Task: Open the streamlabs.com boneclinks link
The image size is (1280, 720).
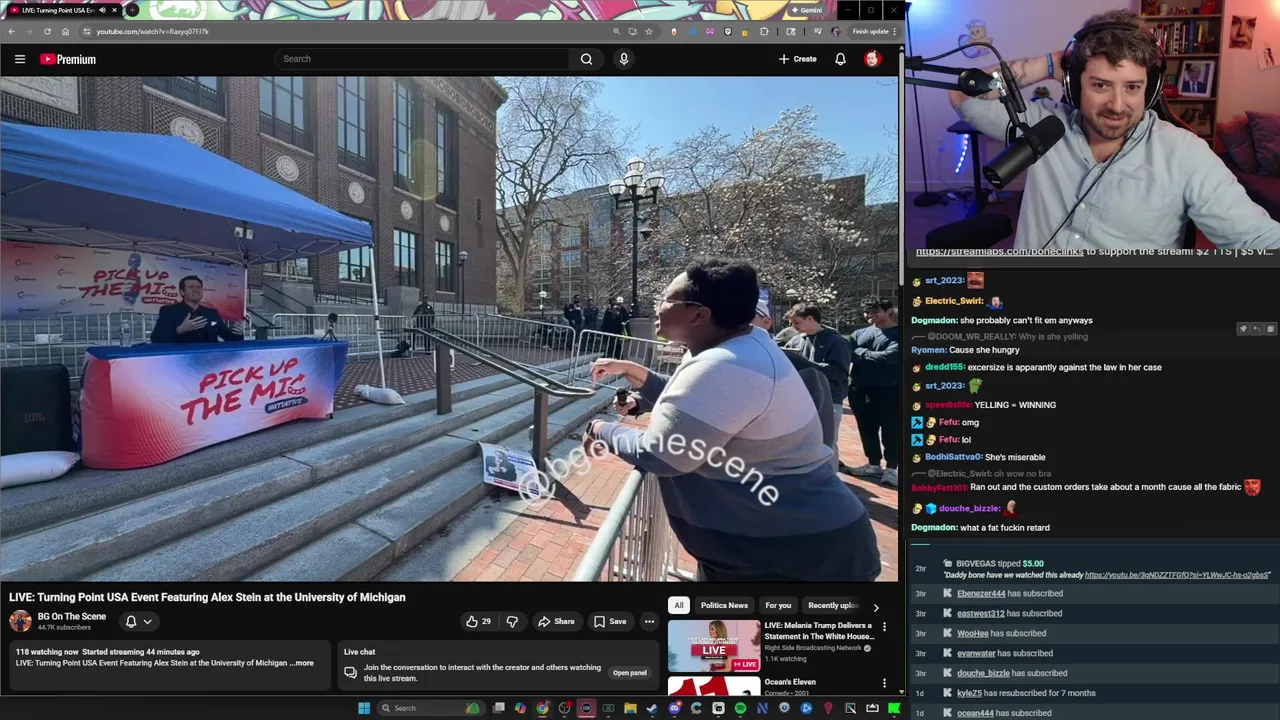Action: tap(999, 252)
